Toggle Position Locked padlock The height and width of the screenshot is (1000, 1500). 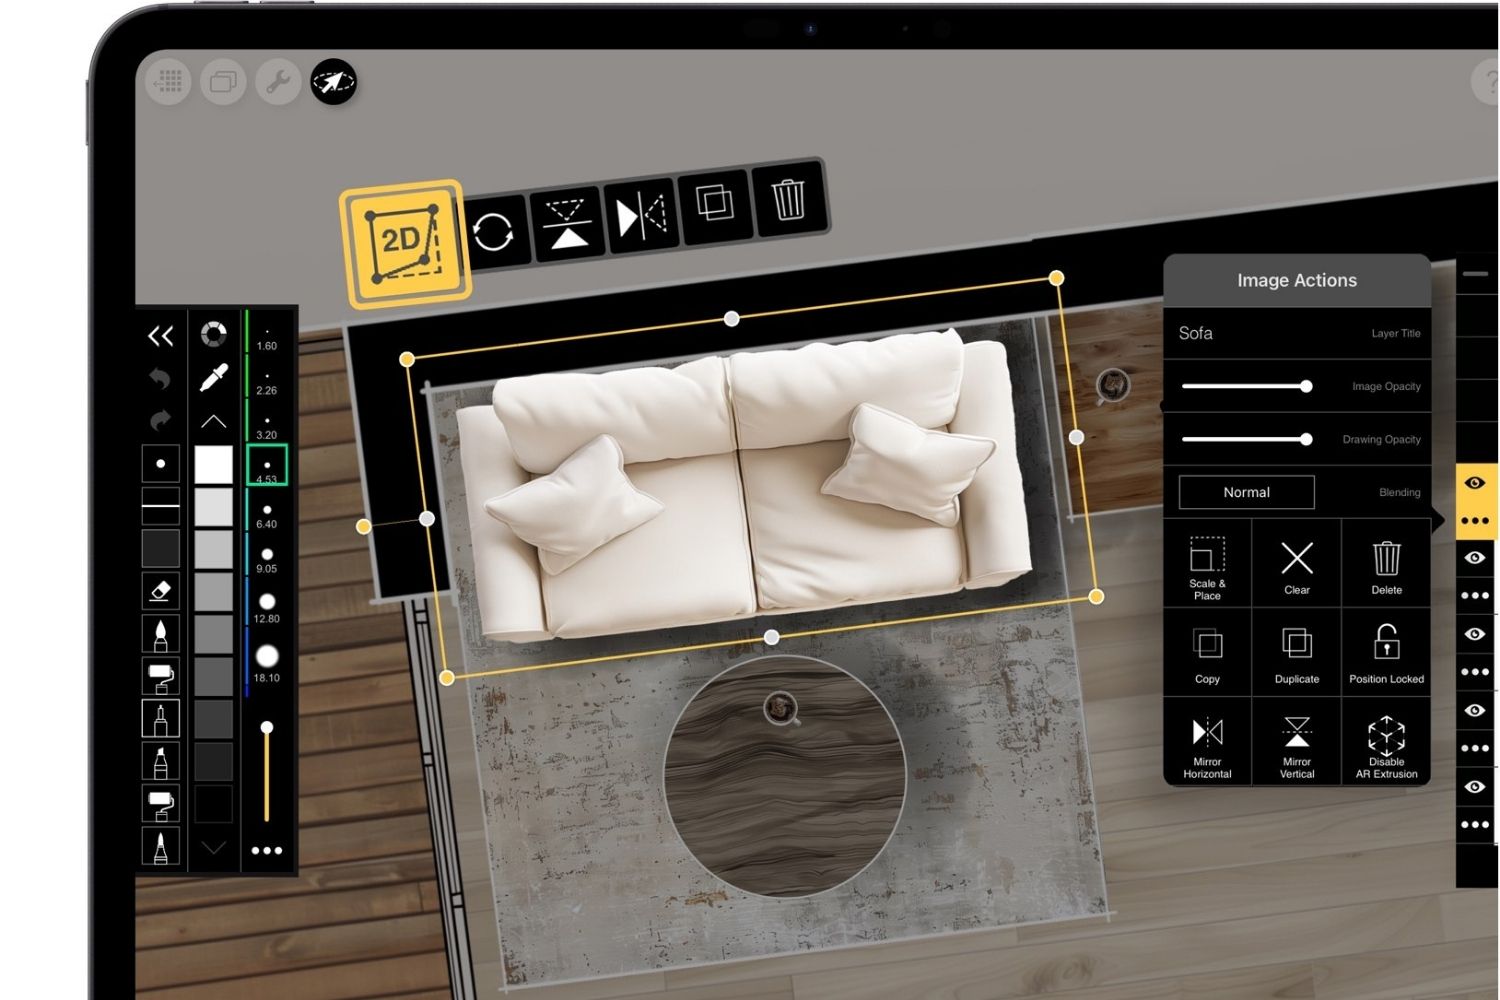click(x=1386, y=654)
